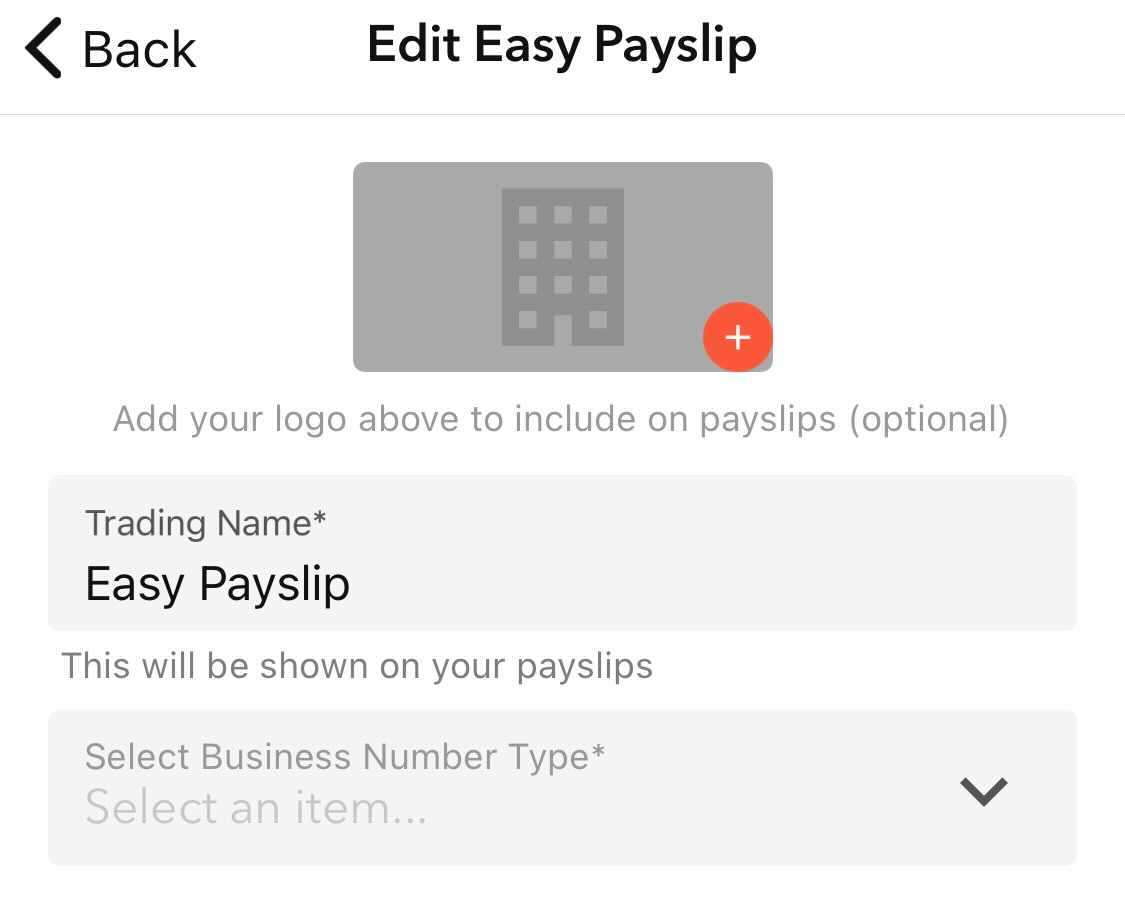Tap the Back chevron arrow icon

pyautogui.click(x=44, y=50)
